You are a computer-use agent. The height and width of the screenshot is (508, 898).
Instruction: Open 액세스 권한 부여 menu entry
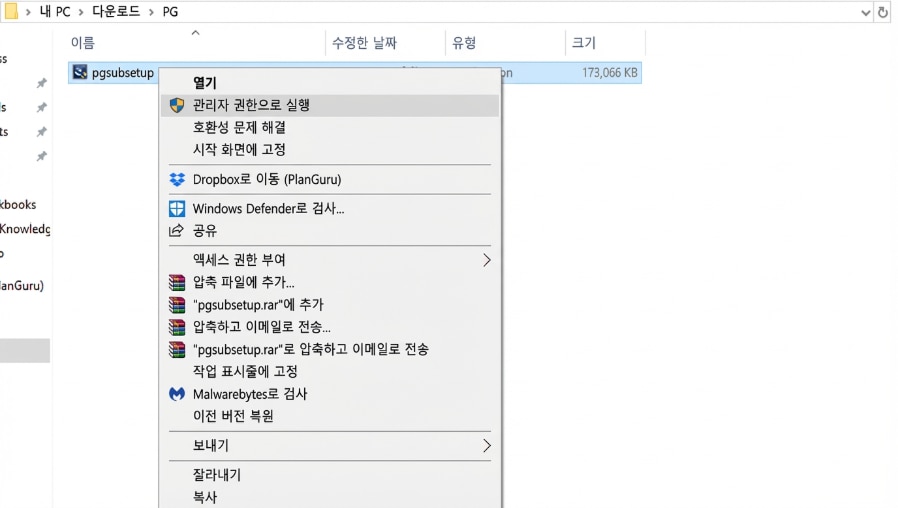tap(330, 259)
